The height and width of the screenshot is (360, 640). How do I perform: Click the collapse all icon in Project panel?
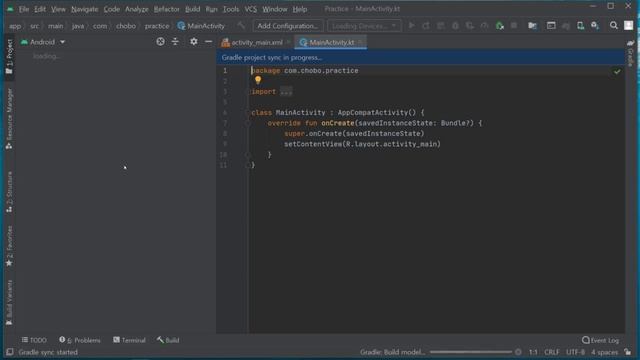coord(175,42)
